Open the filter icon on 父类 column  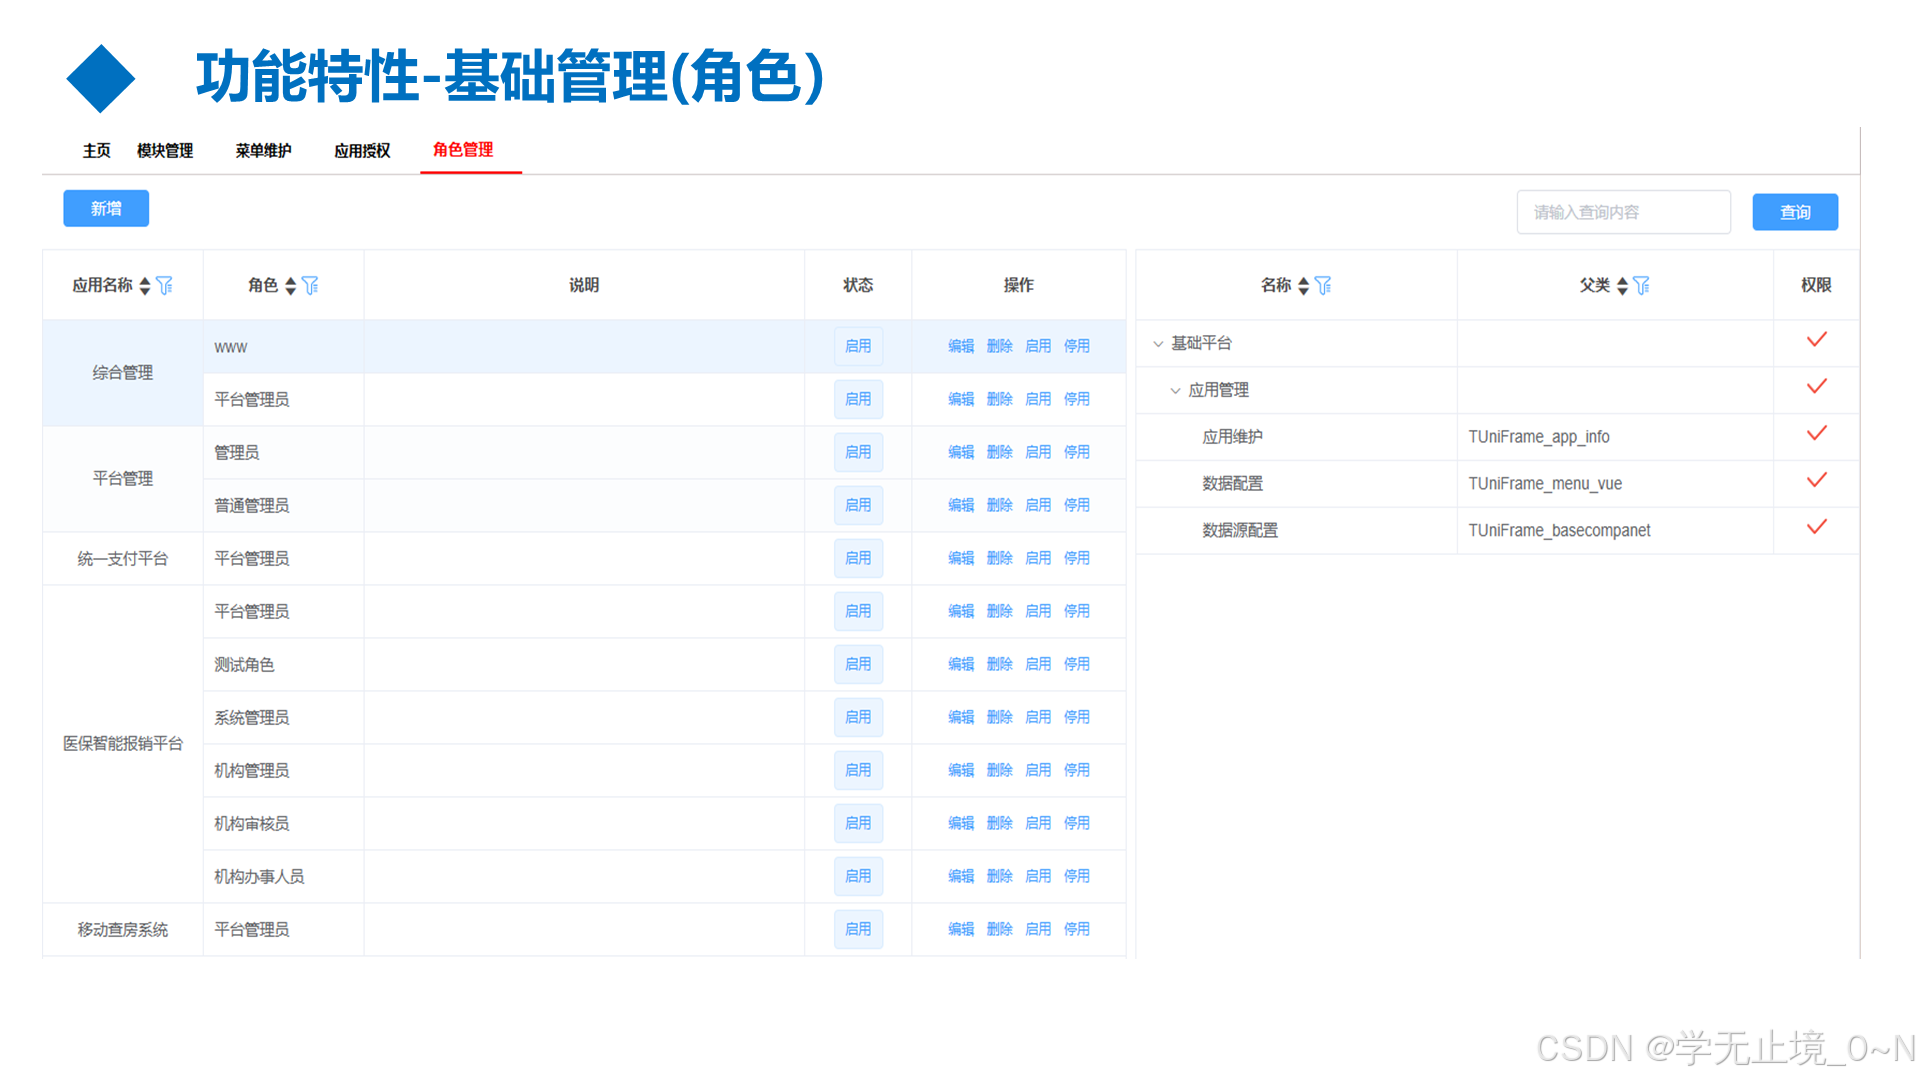[x=1641, y=285]
